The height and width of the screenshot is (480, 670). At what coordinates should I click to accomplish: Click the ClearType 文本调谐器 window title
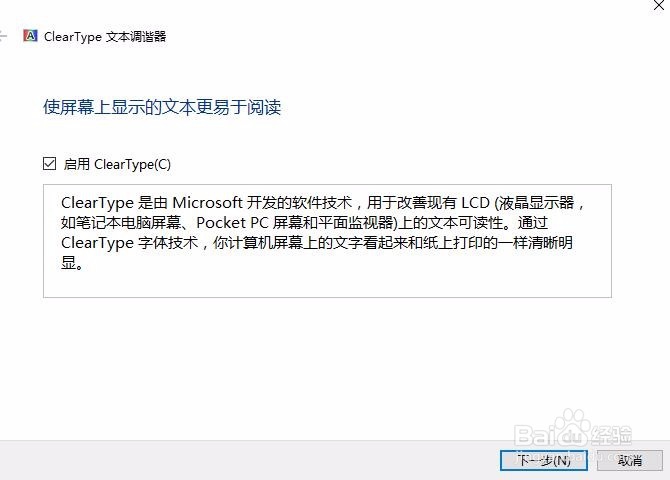(x=105, y=36)
